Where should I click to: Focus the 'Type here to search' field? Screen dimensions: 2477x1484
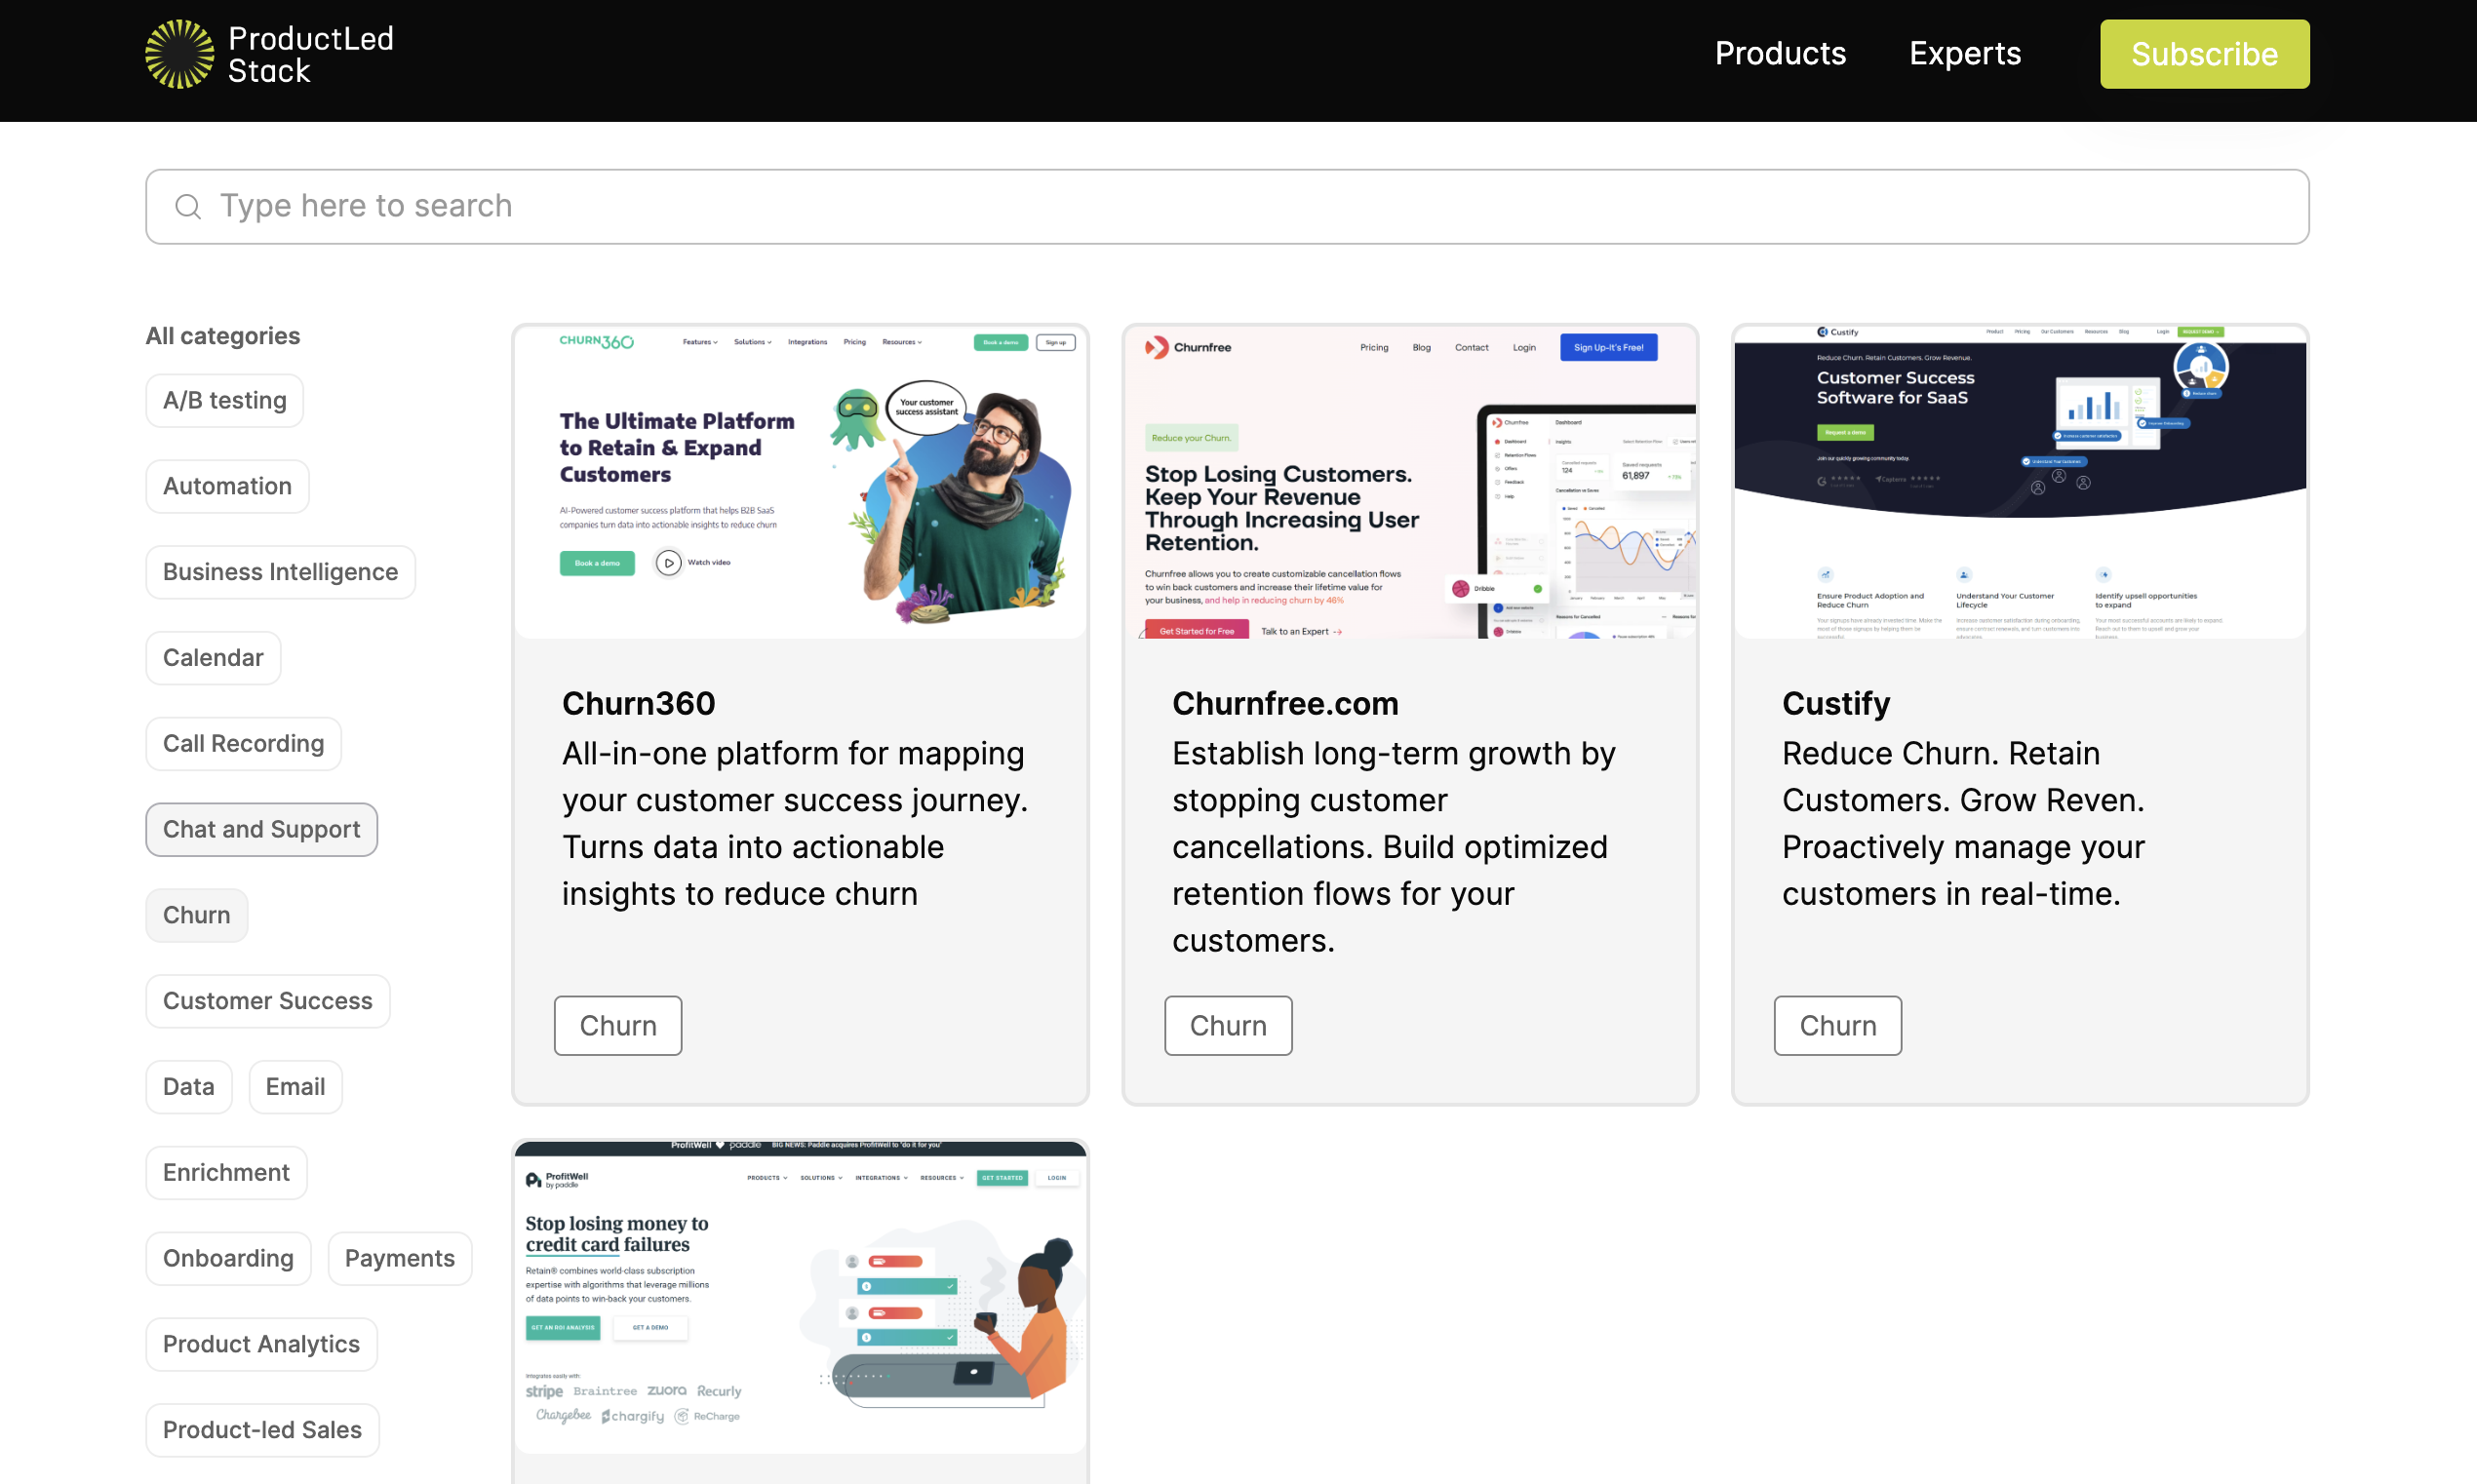pyautogui.click(x=1227, y=206)
